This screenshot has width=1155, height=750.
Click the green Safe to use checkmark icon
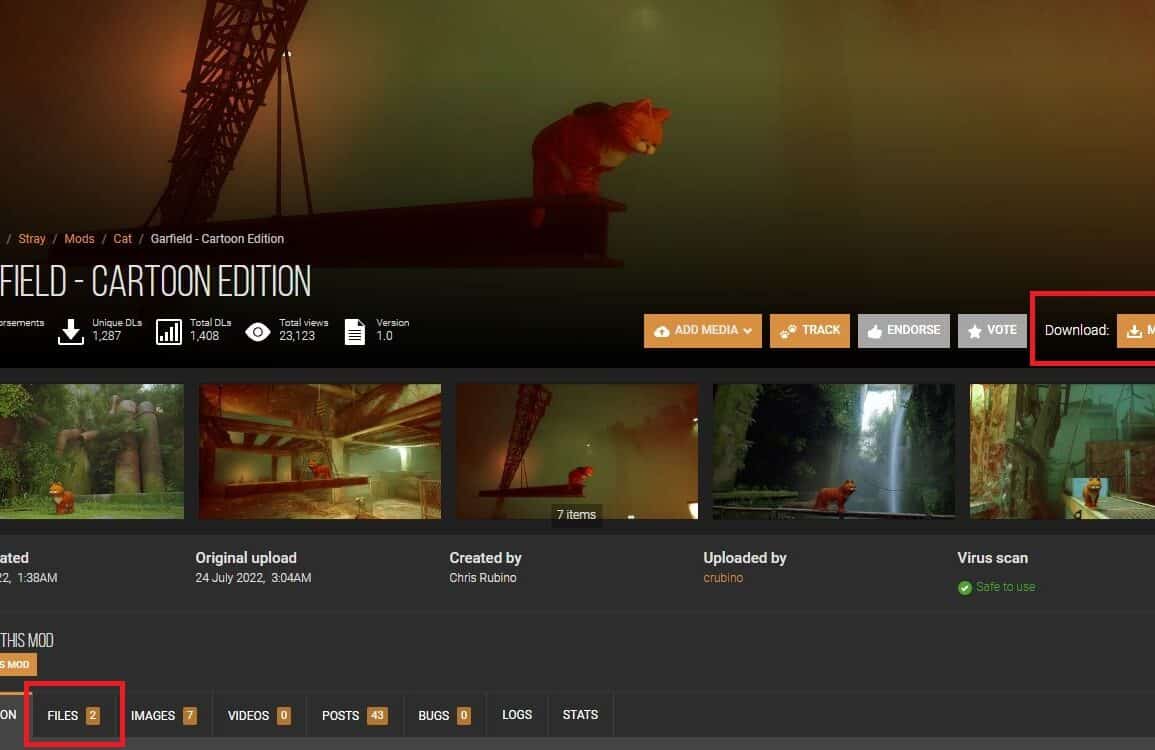[x=964, y=588]
